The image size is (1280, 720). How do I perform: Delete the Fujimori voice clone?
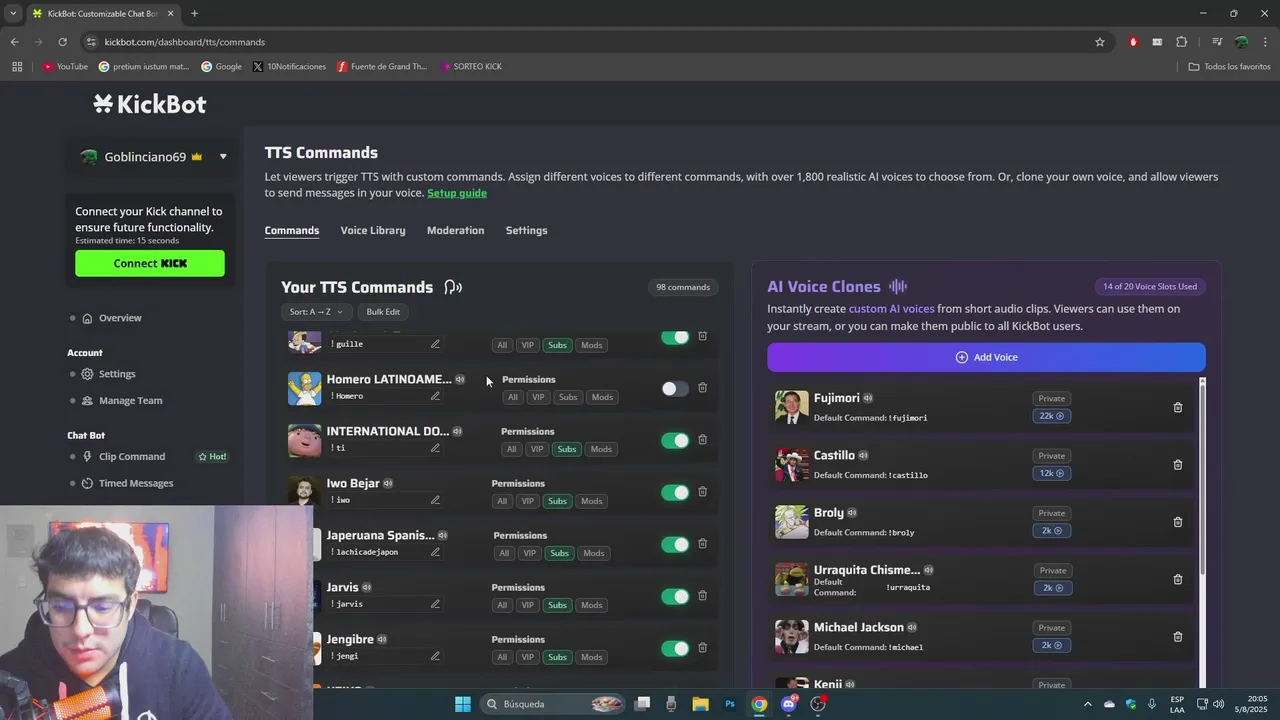(1177, 407)
